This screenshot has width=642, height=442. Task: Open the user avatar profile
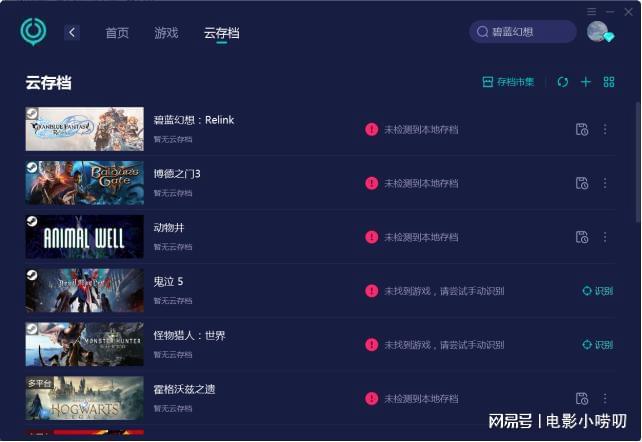tap(597, 32)
